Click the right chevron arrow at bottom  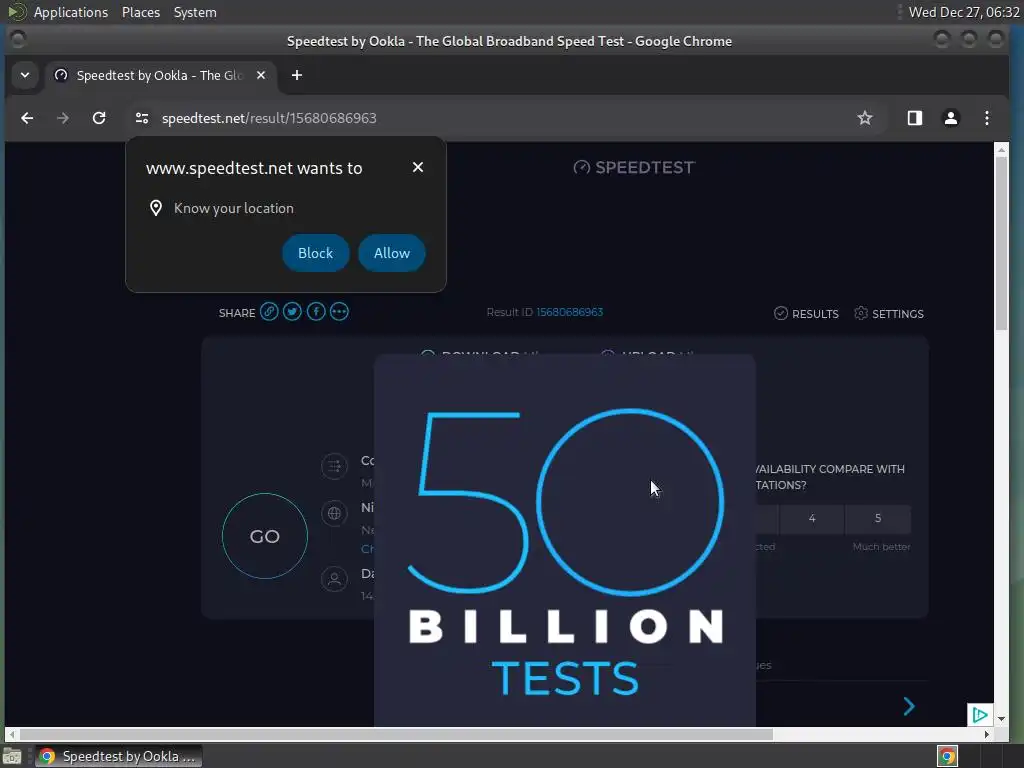coord(908,706)
